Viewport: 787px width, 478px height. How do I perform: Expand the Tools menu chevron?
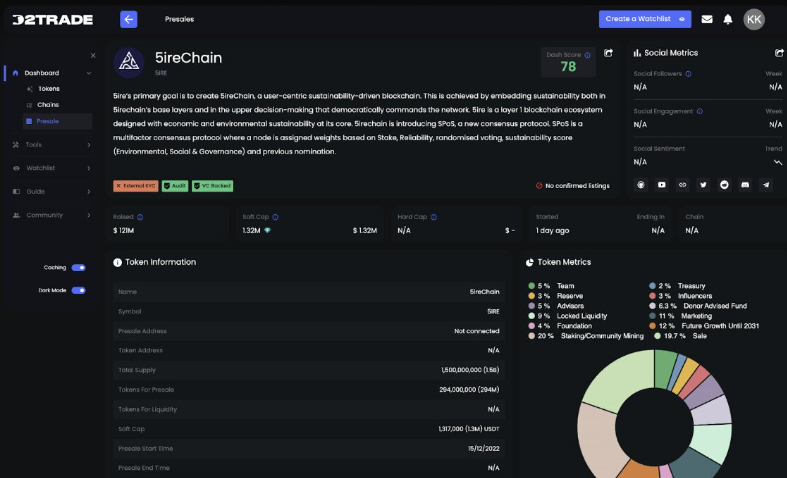pyautogui.click(x=89, y=145)
